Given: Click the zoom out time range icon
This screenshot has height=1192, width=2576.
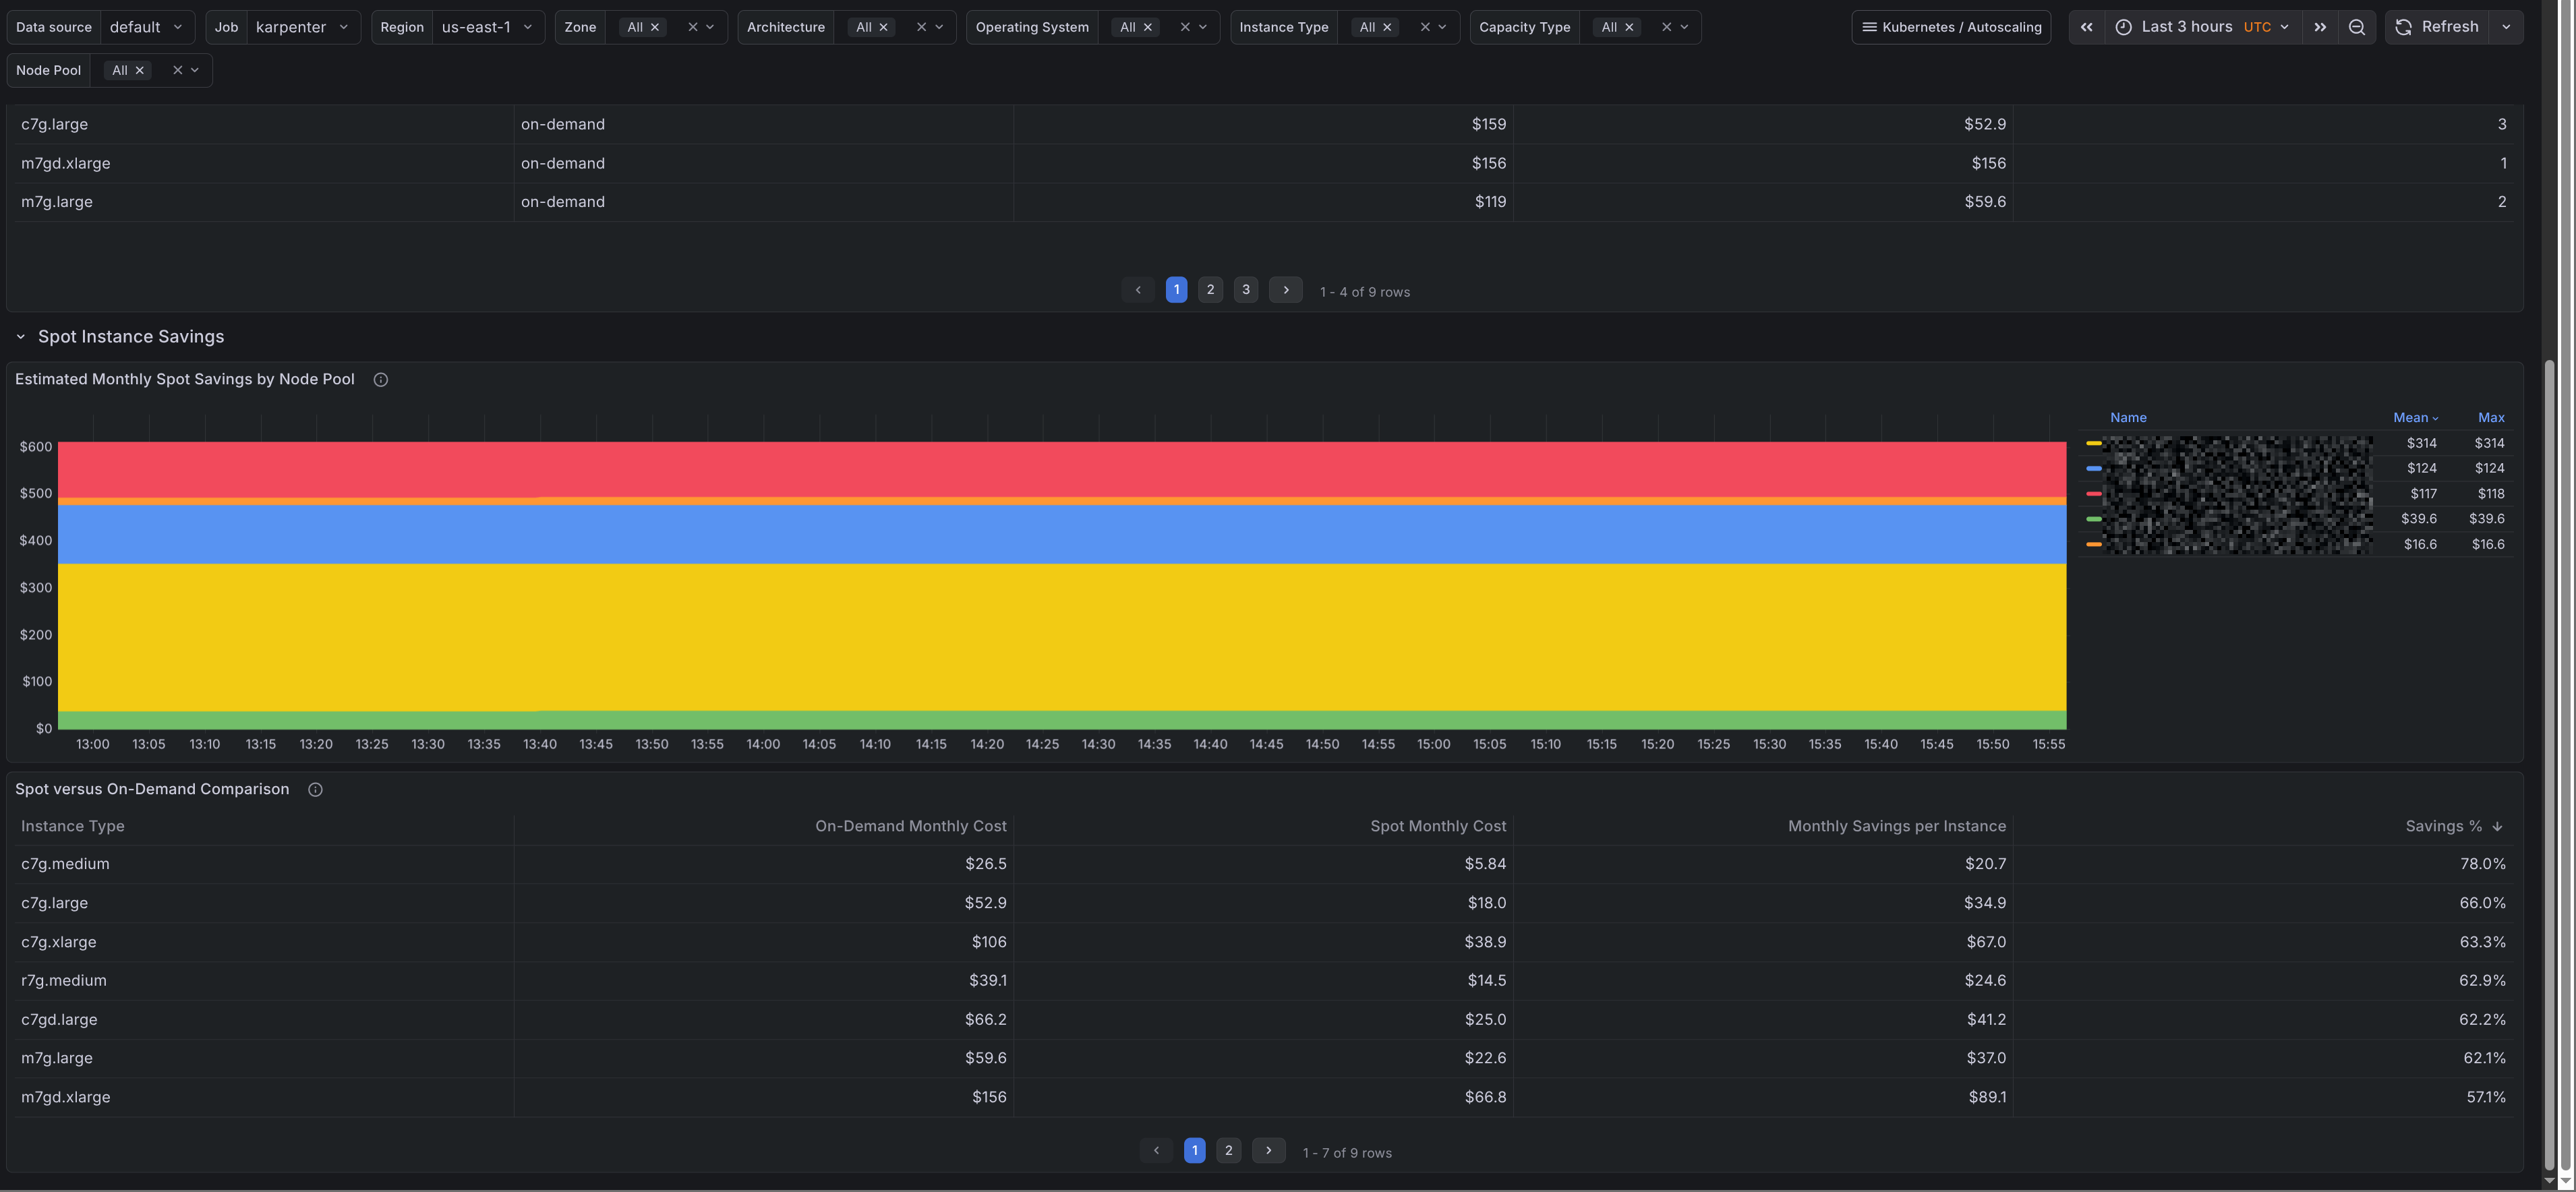Looking at the screenshot, I should [2356, 27].
